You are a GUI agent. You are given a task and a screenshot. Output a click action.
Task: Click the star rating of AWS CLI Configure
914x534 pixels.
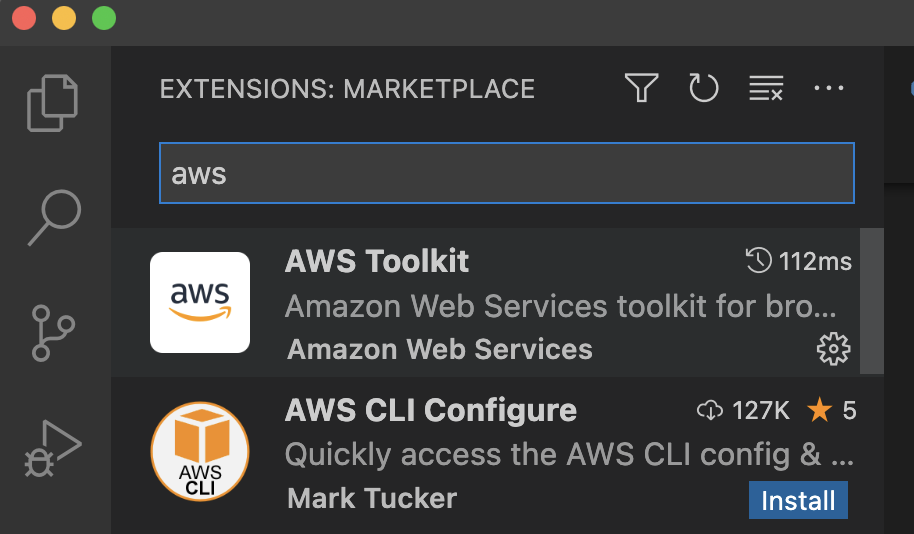pyautogui.click(x=831, y=410)
